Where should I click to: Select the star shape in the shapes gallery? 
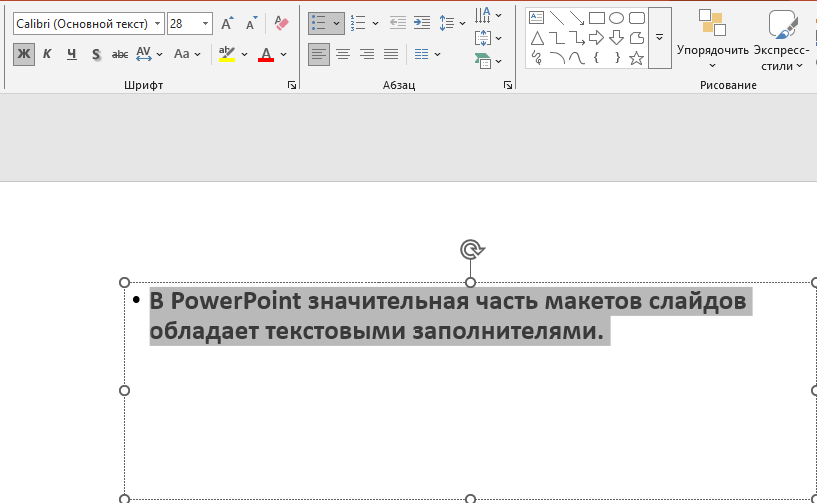coord(636,58)
